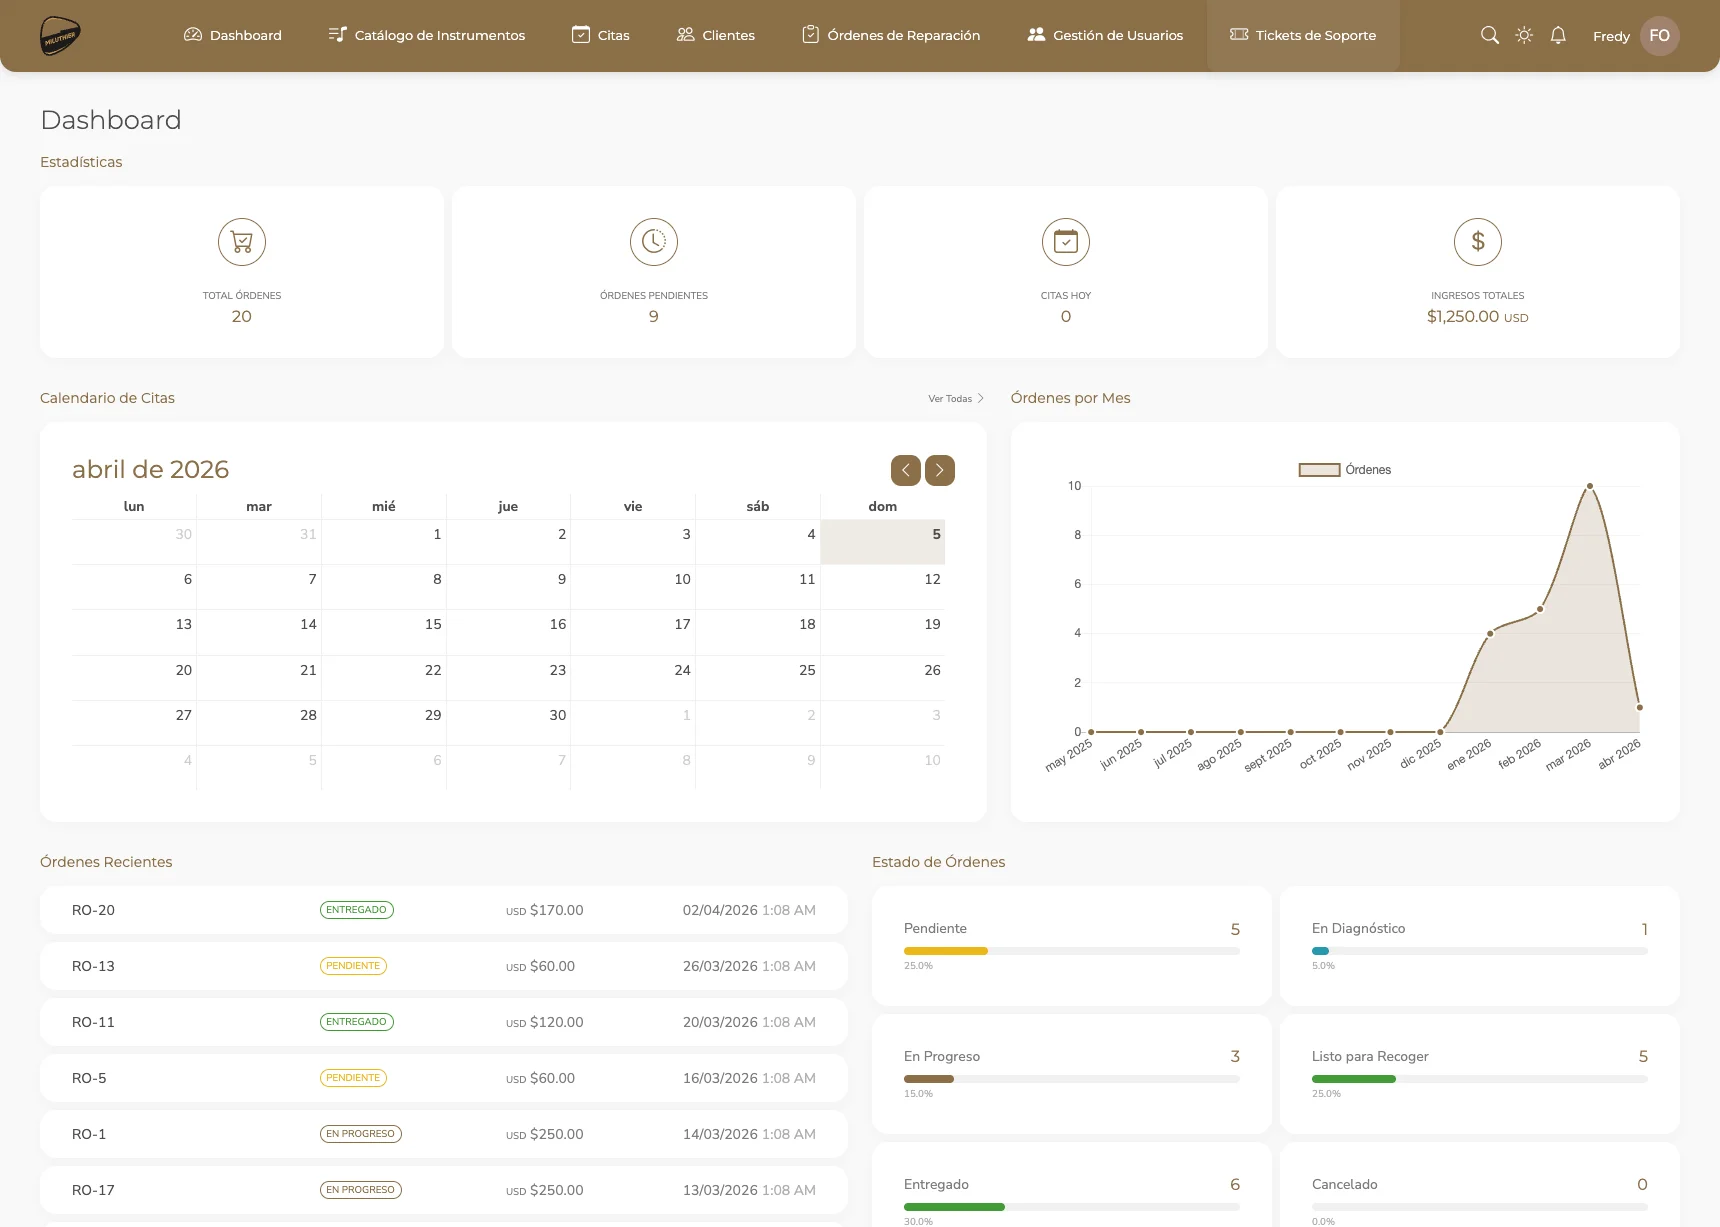This screenshot has height=1227, width=1720.
Task: Click the Citas Hoy calendar icon
Action: 1065,242
